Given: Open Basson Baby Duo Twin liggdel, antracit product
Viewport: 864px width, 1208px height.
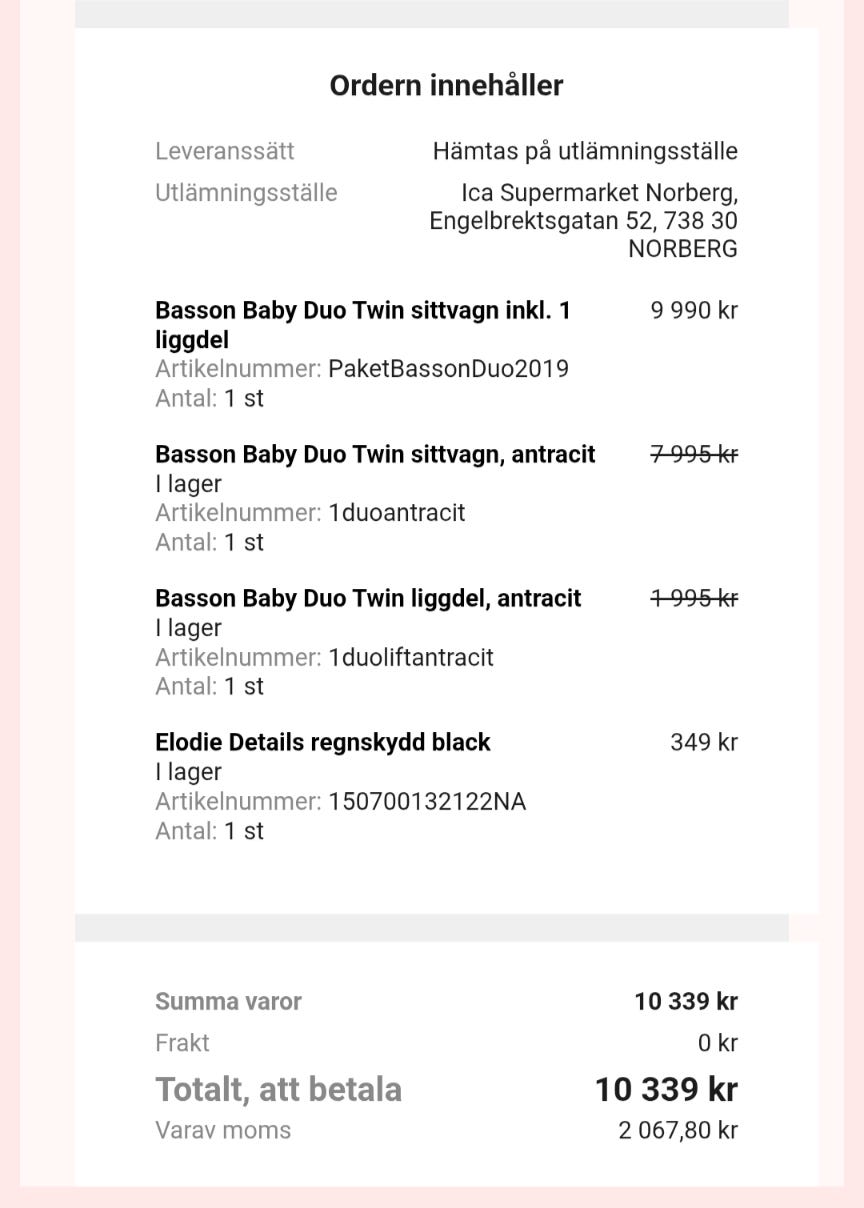Looking at the screenshot, I should click(x=368, y=599).
